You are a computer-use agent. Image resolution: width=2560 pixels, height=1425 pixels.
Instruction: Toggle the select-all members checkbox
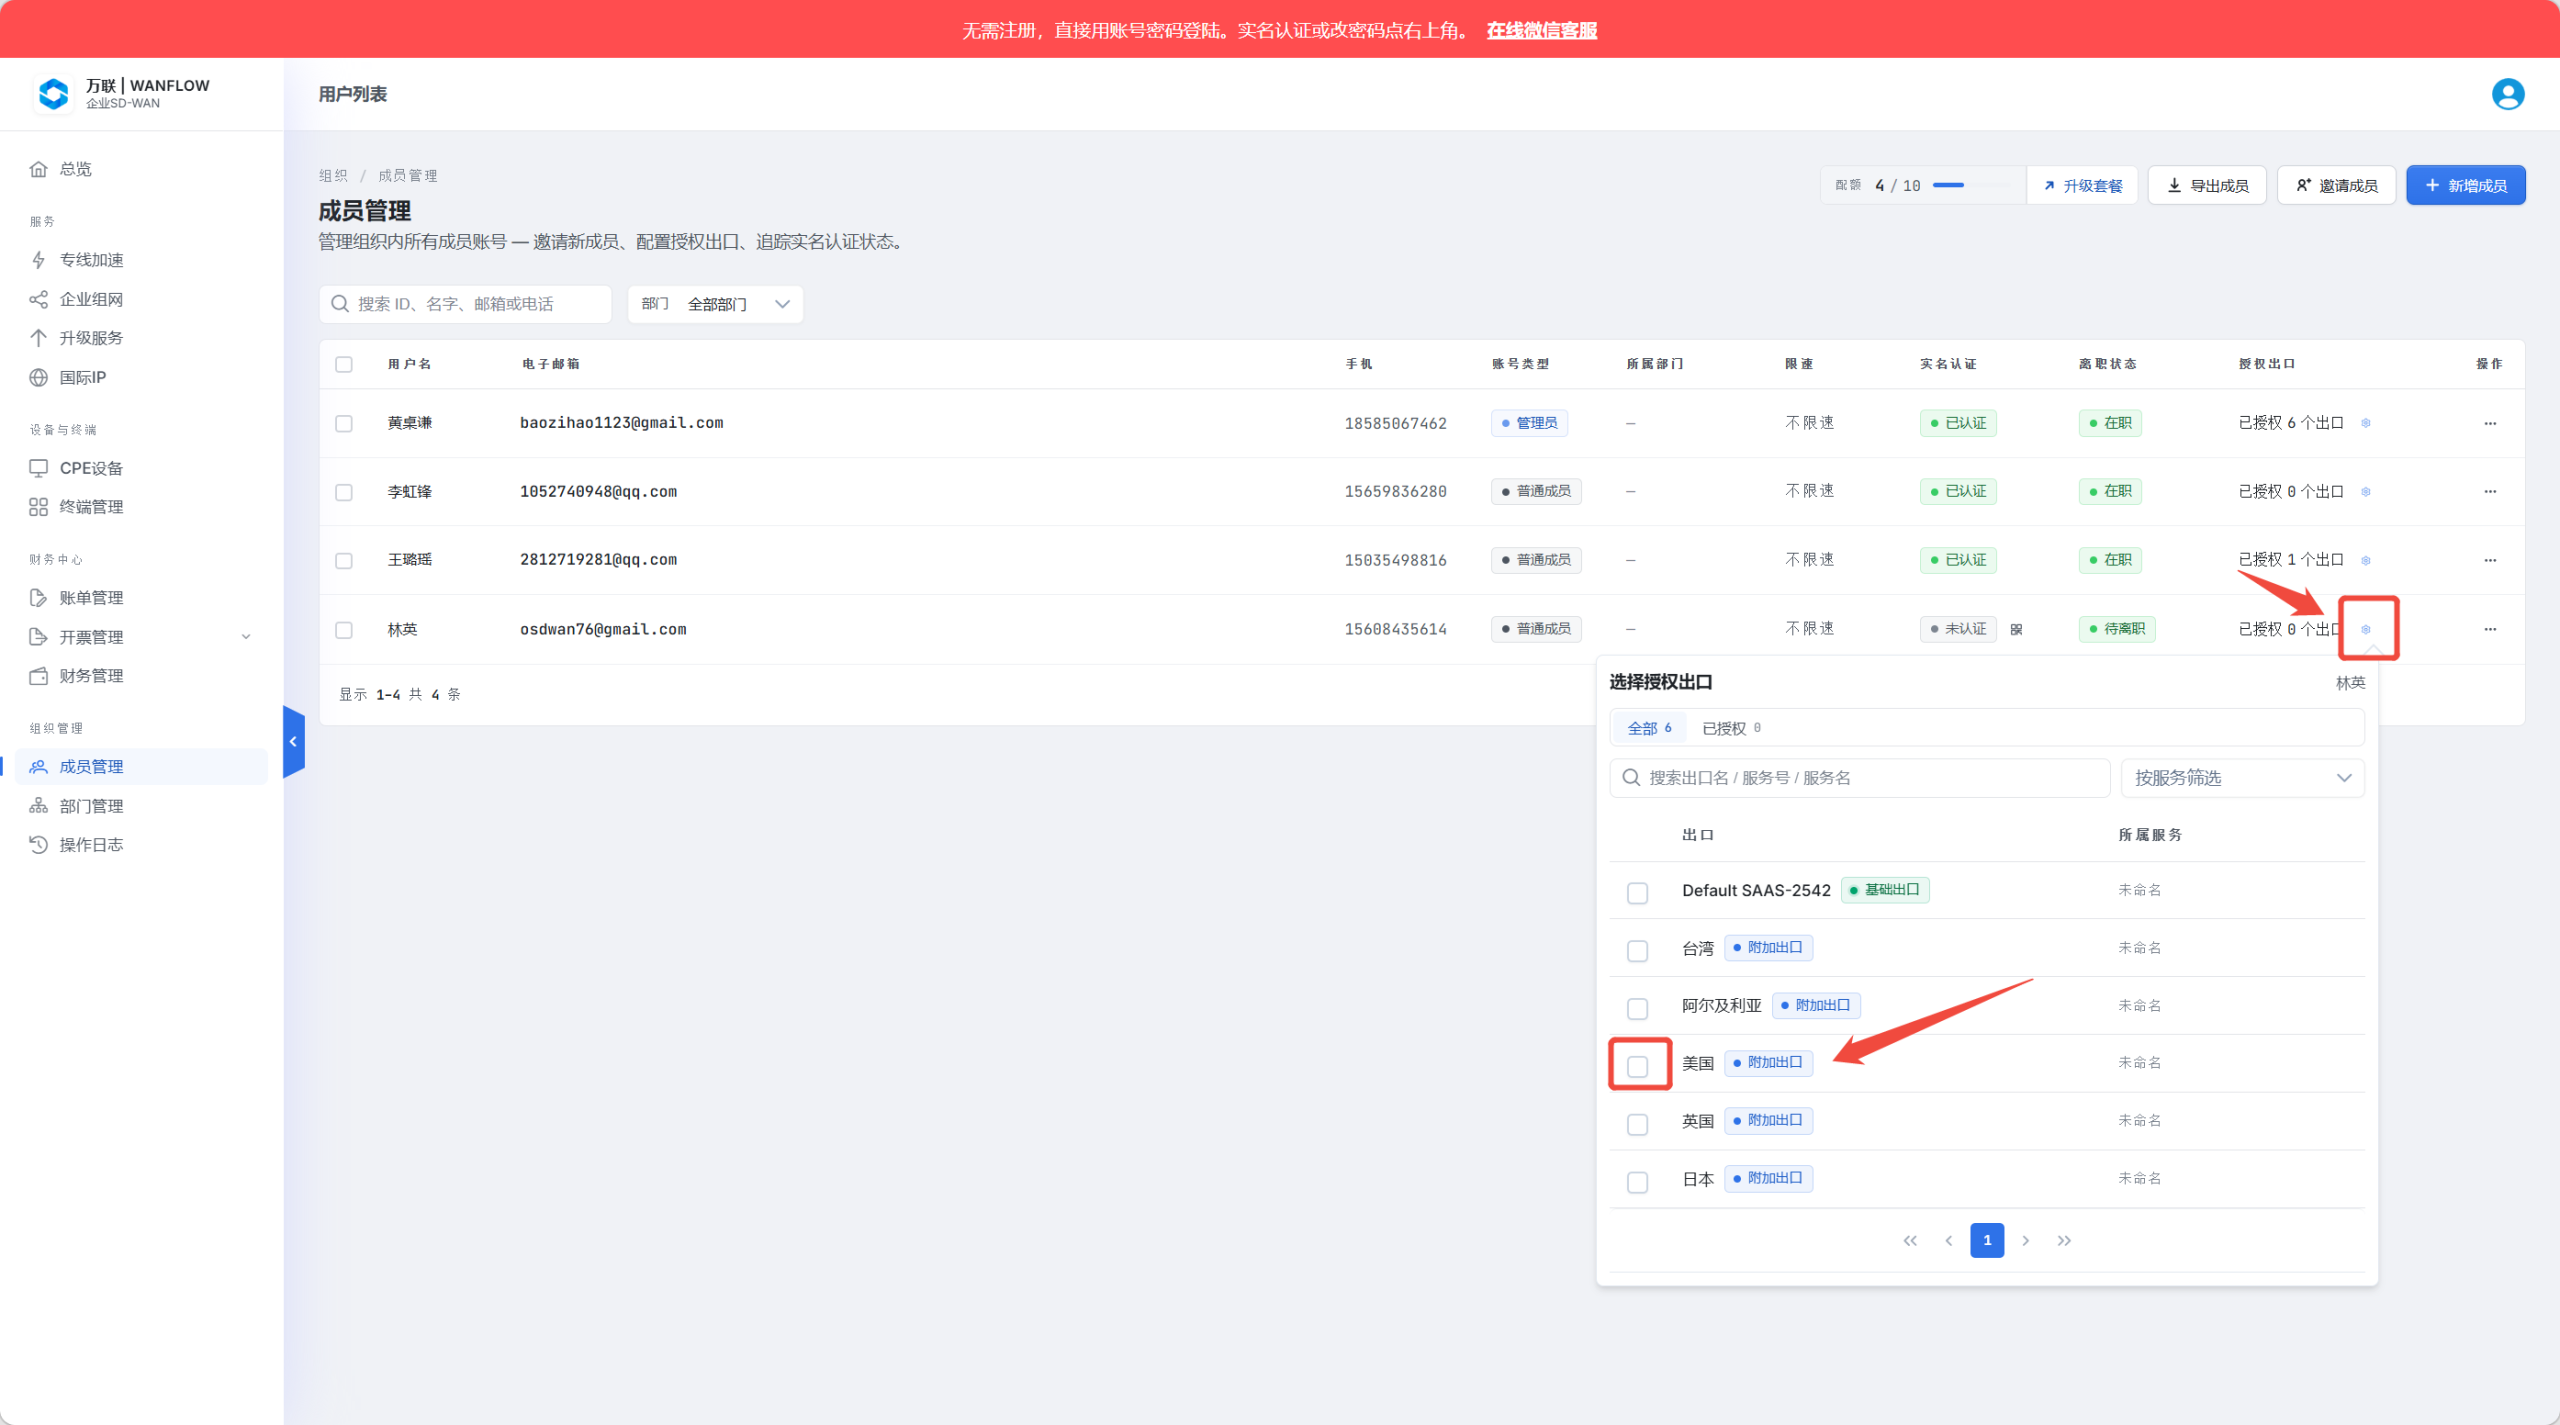[344, 364]
